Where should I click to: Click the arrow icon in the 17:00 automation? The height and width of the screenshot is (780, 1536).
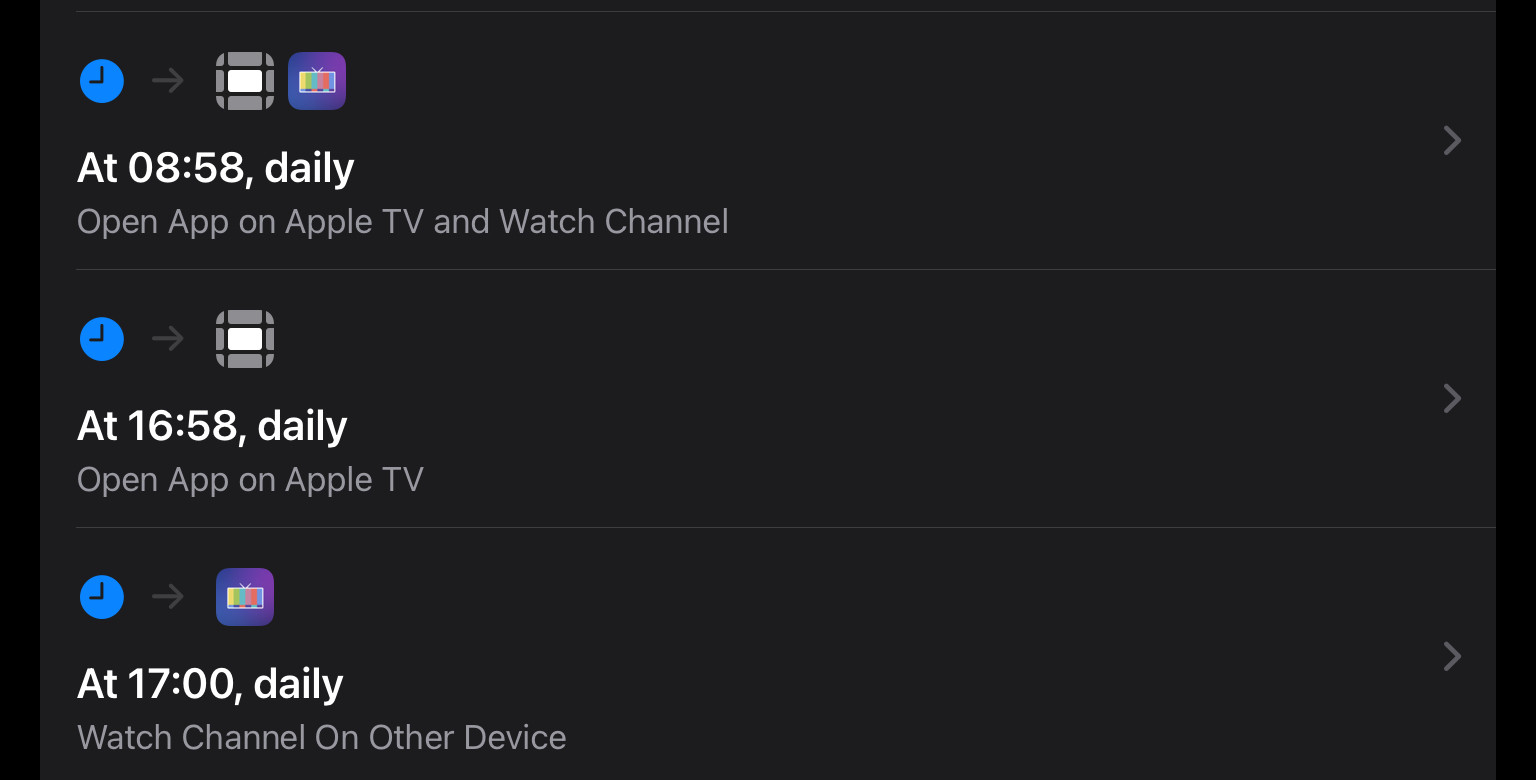pos(168,597)
